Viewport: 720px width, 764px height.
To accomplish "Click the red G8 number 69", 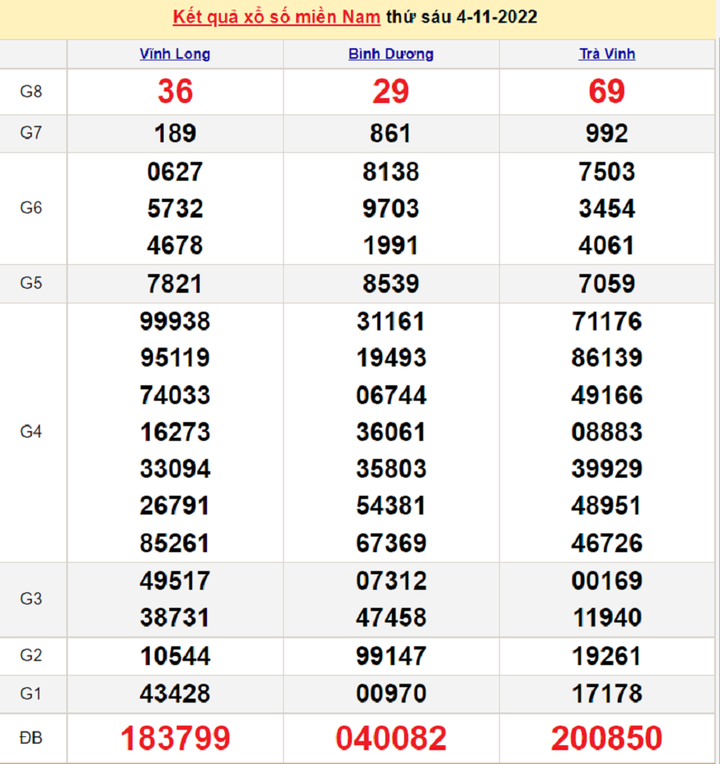I will point(607,92).
